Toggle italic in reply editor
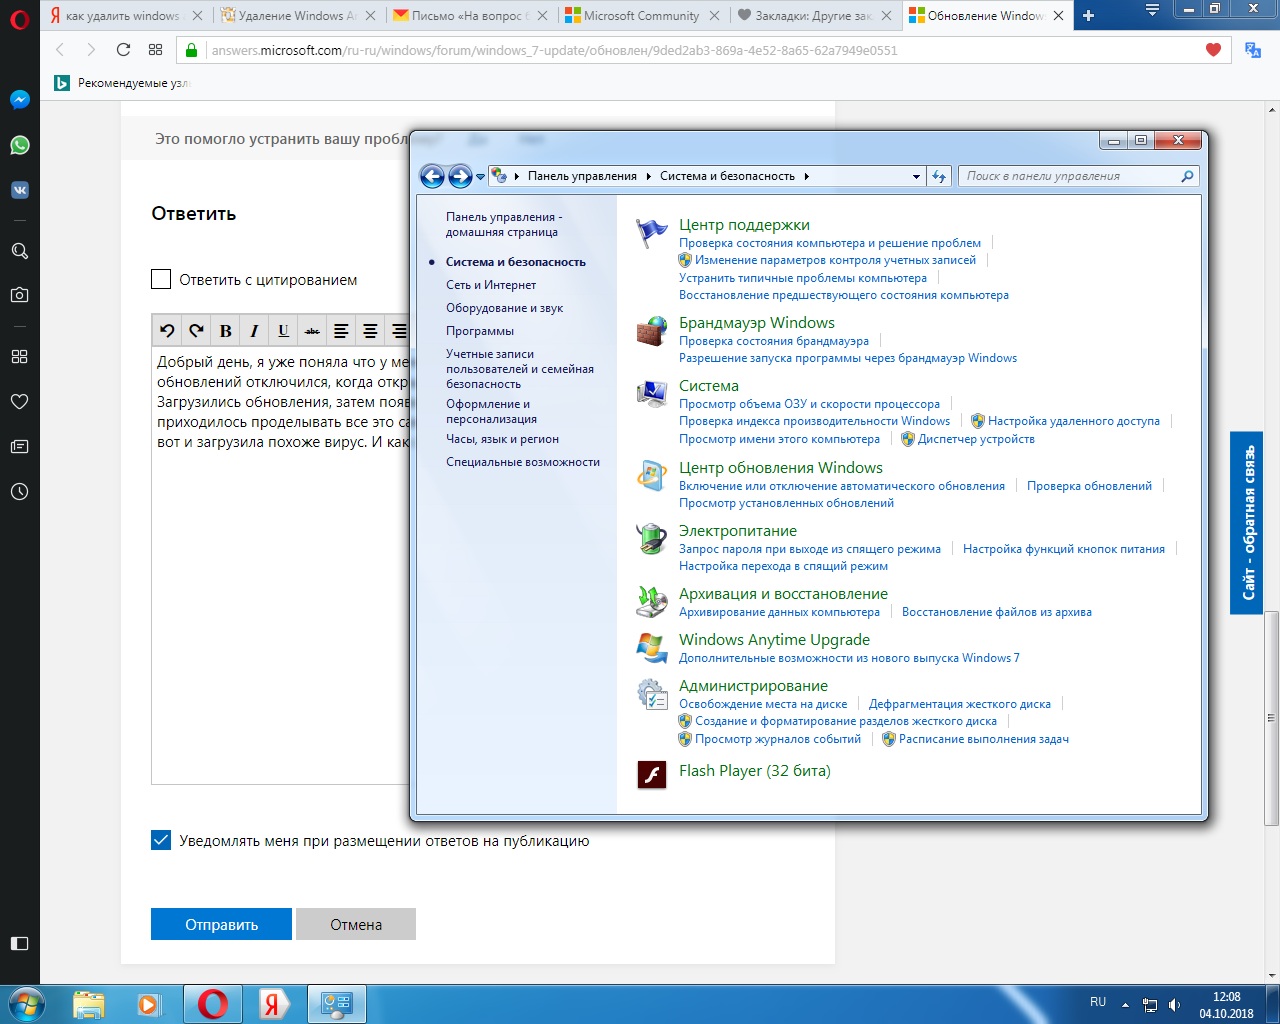The image size is (1280, 1024). [254, 331]
